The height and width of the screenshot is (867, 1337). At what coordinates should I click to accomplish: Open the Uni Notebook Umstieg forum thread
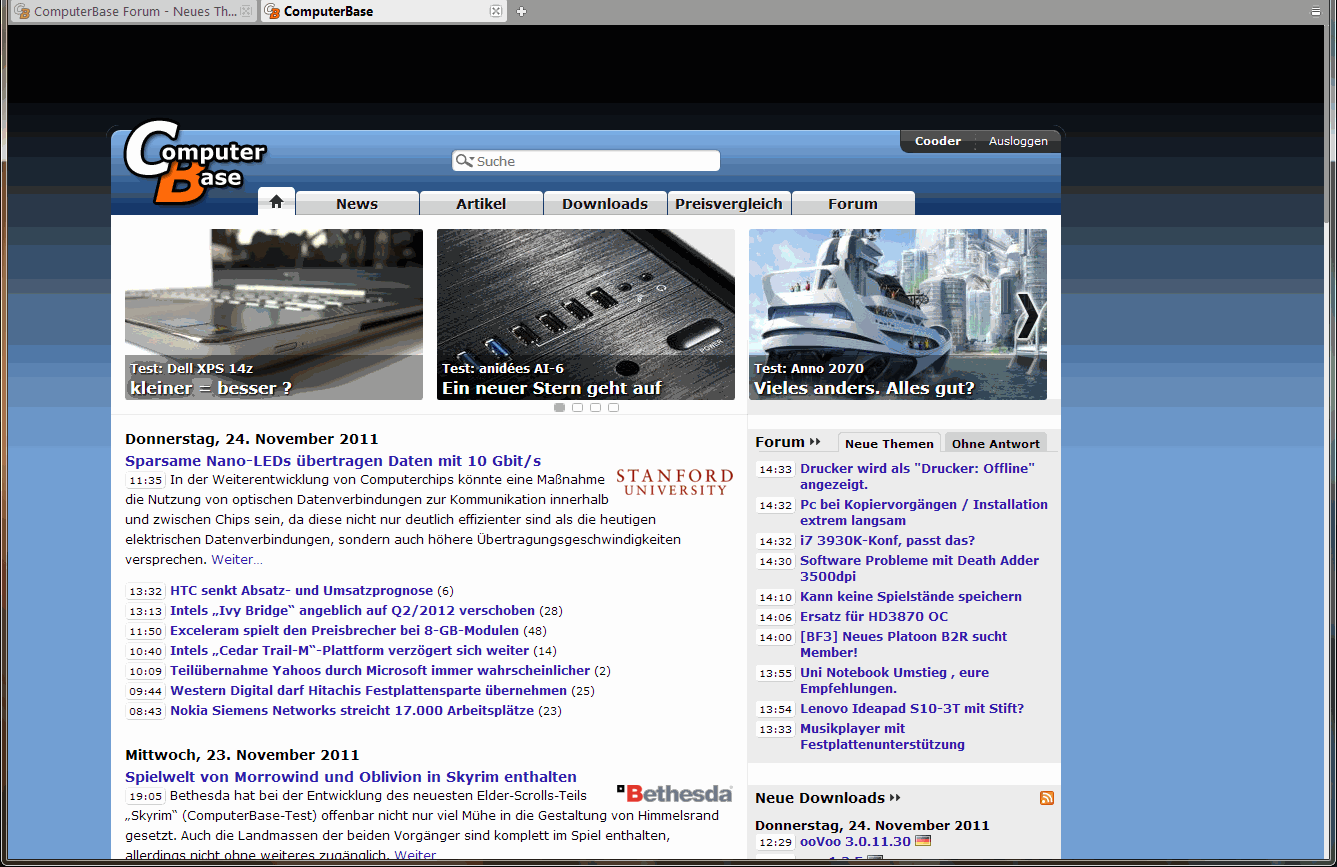point(895,680)
